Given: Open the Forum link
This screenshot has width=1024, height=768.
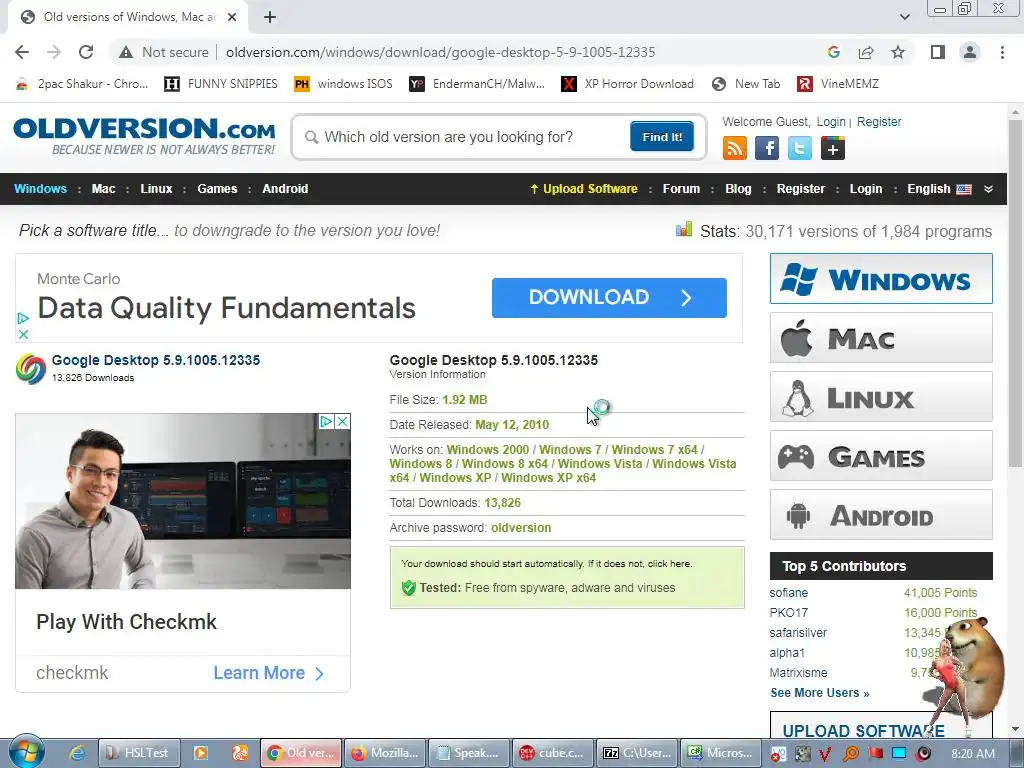Looking at the screenshot, I should (681, 189).
